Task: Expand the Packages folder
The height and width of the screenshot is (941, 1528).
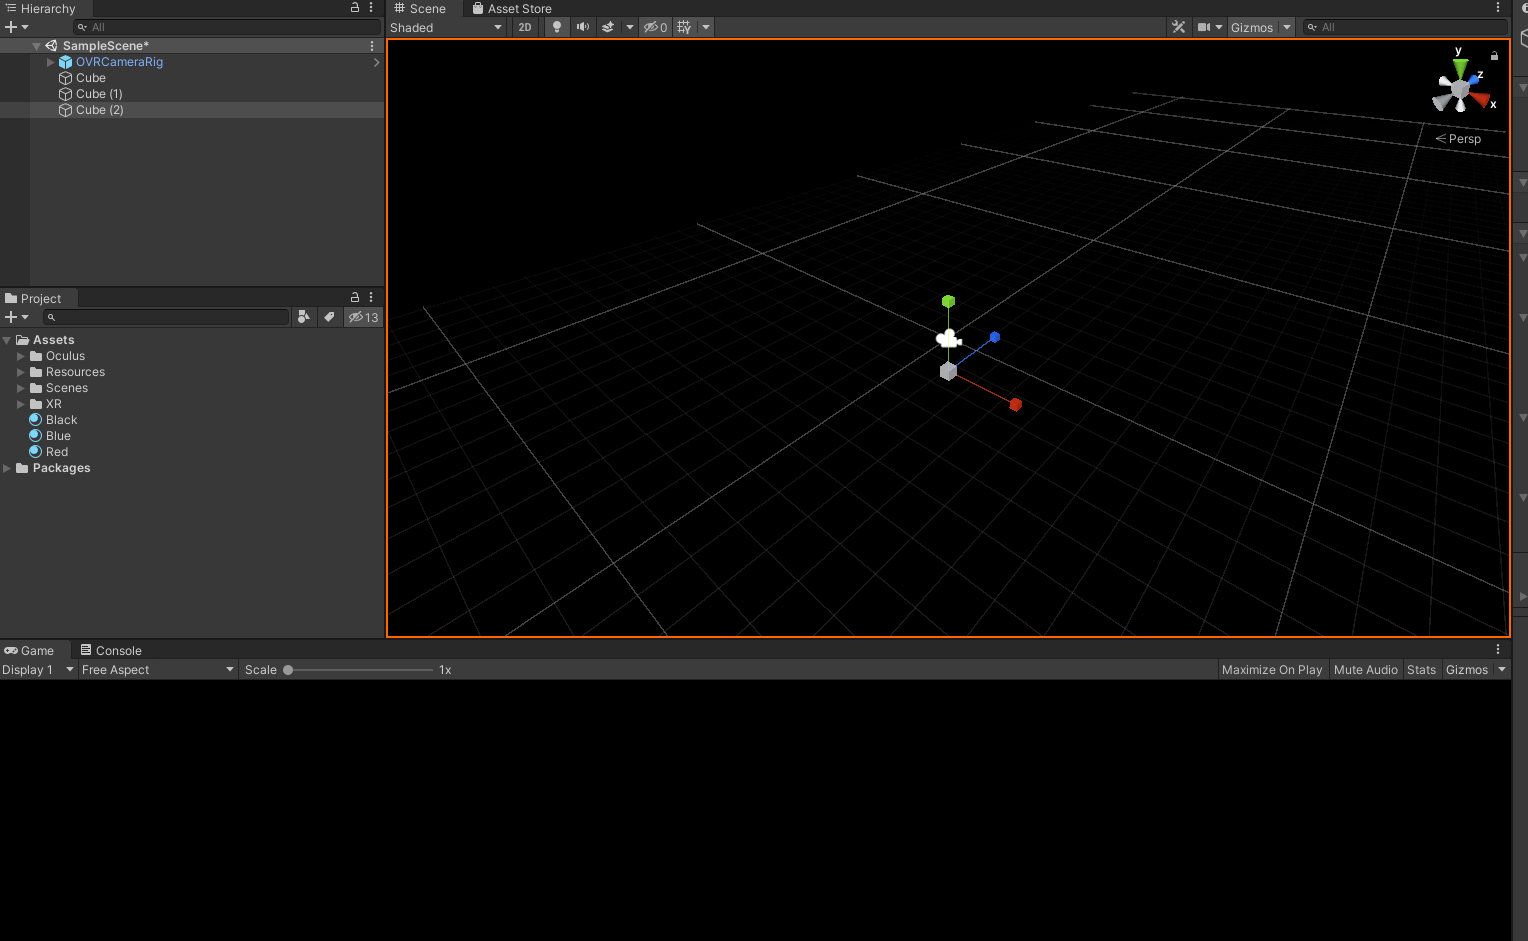Action: click(x=7, y=468)
